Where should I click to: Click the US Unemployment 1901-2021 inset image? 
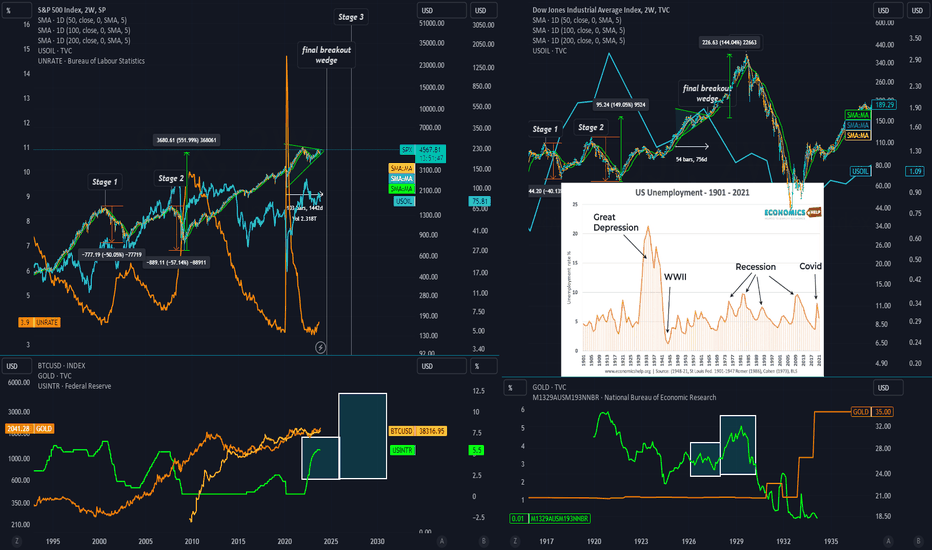[692, 279]
